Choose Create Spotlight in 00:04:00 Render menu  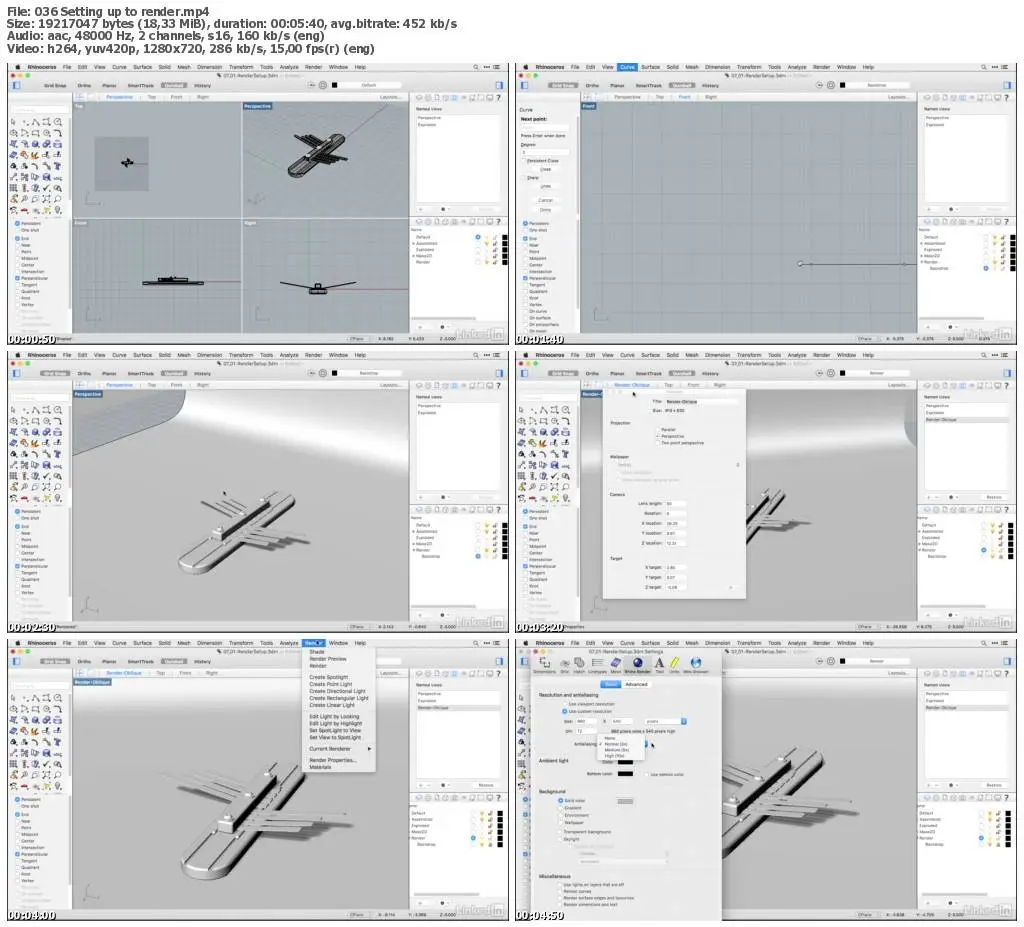tap(328, 677)
